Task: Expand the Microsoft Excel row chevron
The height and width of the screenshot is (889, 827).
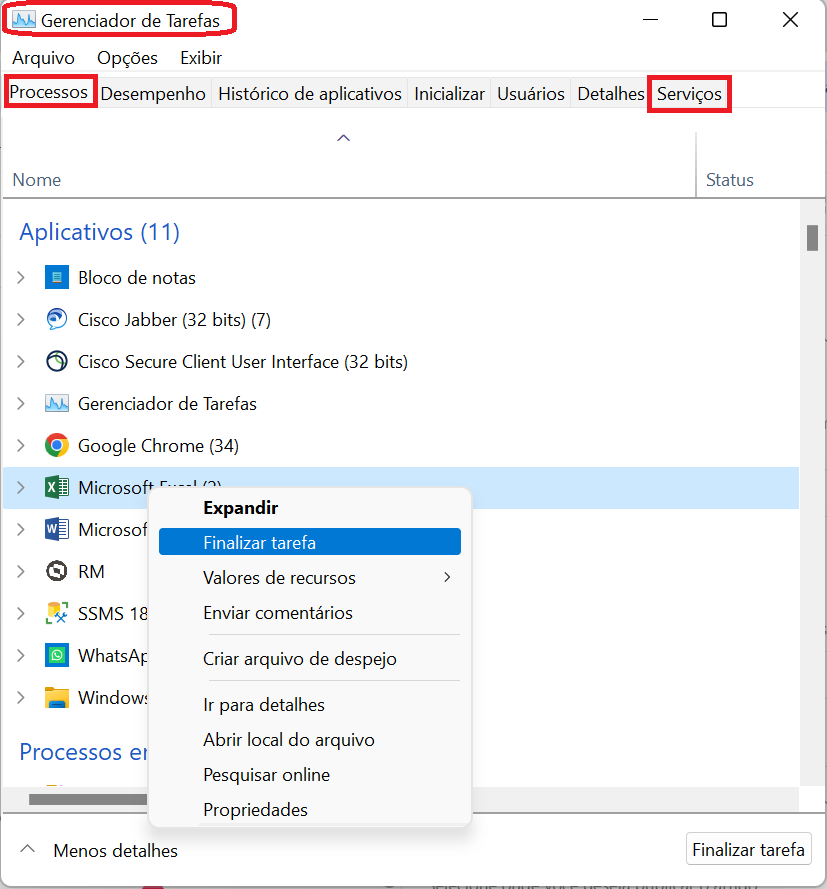Action: tap(21, 487)
